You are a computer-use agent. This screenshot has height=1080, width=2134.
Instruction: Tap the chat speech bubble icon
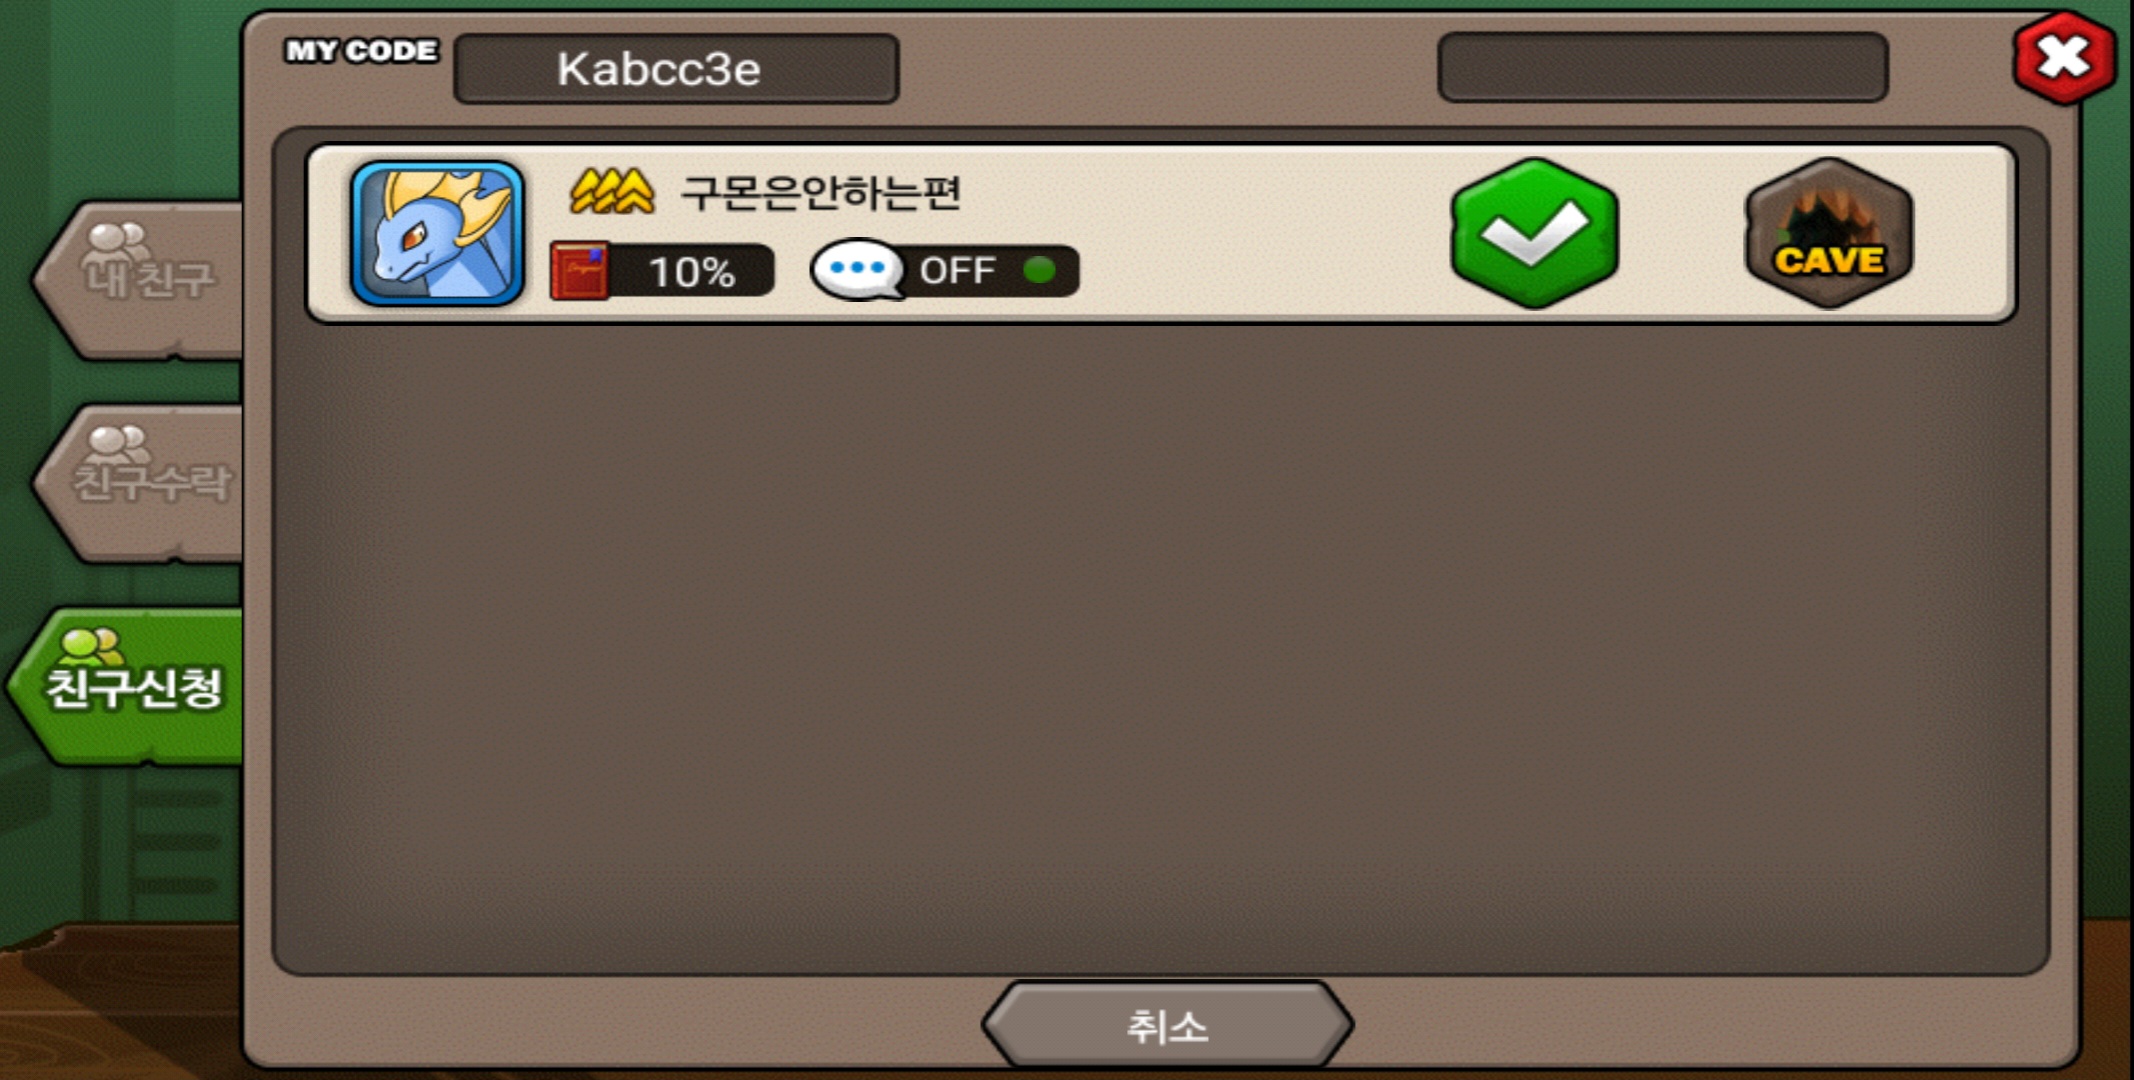pyautogui.click(x=857, y=270)
